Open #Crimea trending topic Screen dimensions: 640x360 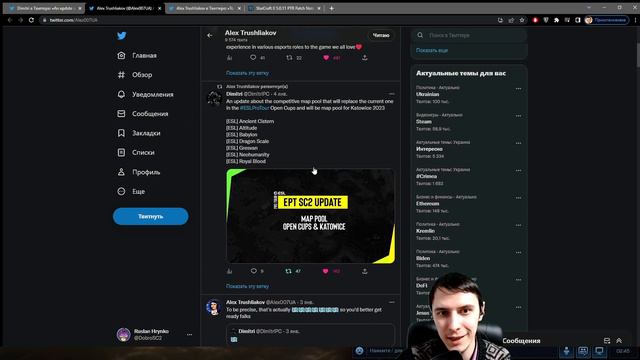click(427, 176)
